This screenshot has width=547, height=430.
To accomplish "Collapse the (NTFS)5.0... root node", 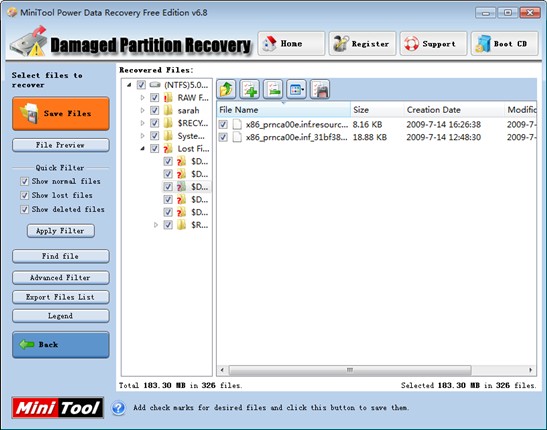I will pyautogui.click(x=129, y=85).
